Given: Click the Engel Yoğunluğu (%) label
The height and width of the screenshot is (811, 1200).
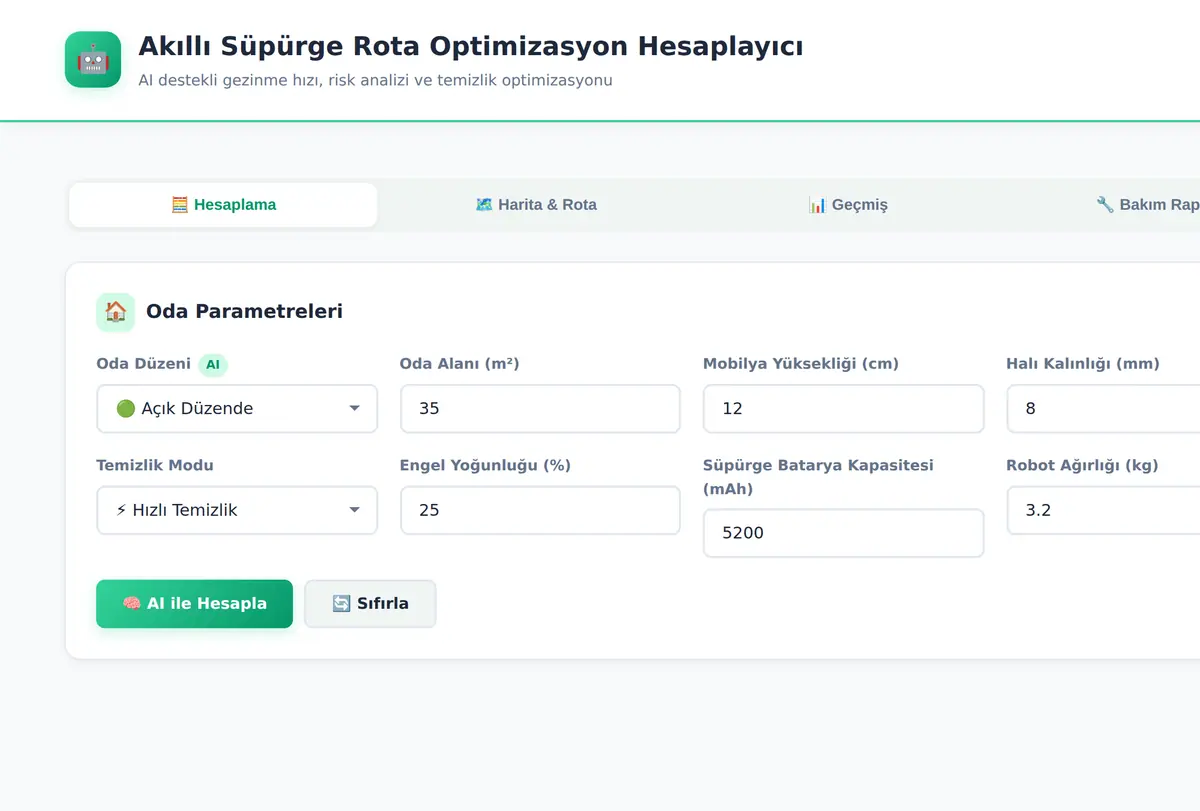Looking at the screenshot, I should coord(485,465).
